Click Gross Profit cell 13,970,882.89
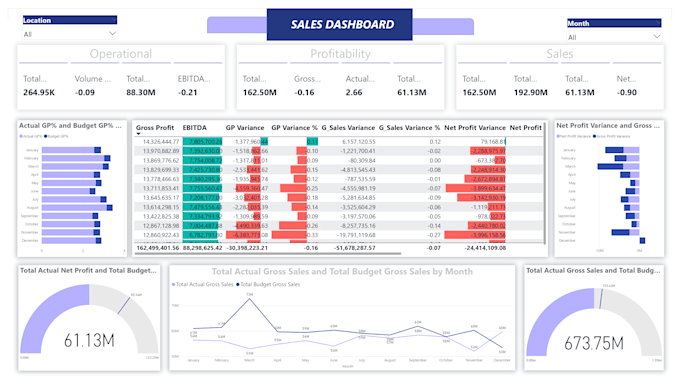The image size is (680, 390). tap(161, 151)
